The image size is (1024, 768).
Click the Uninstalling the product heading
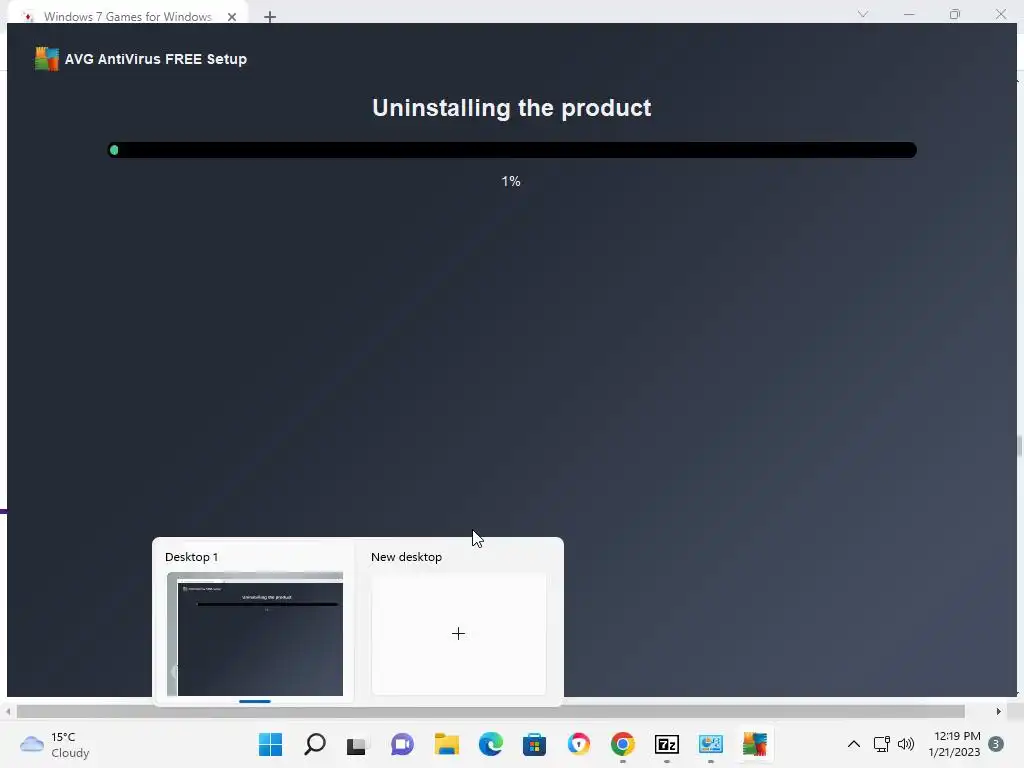click(x=511, y=108)
